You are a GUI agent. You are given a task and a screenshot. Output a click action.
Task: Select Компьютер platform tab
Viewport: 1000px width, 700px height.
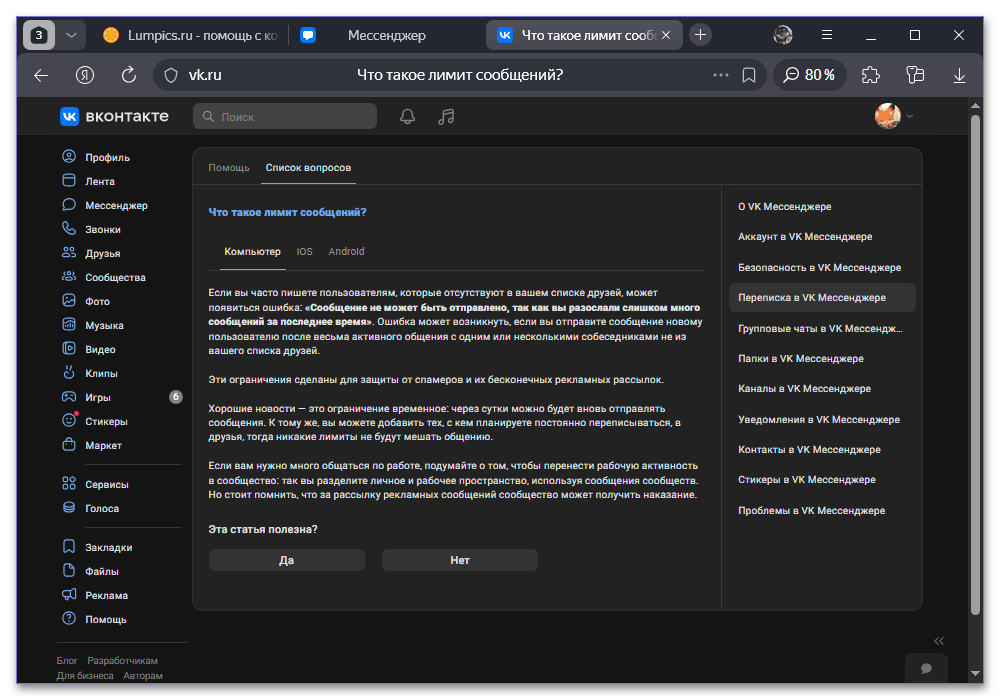pos(253,252)
